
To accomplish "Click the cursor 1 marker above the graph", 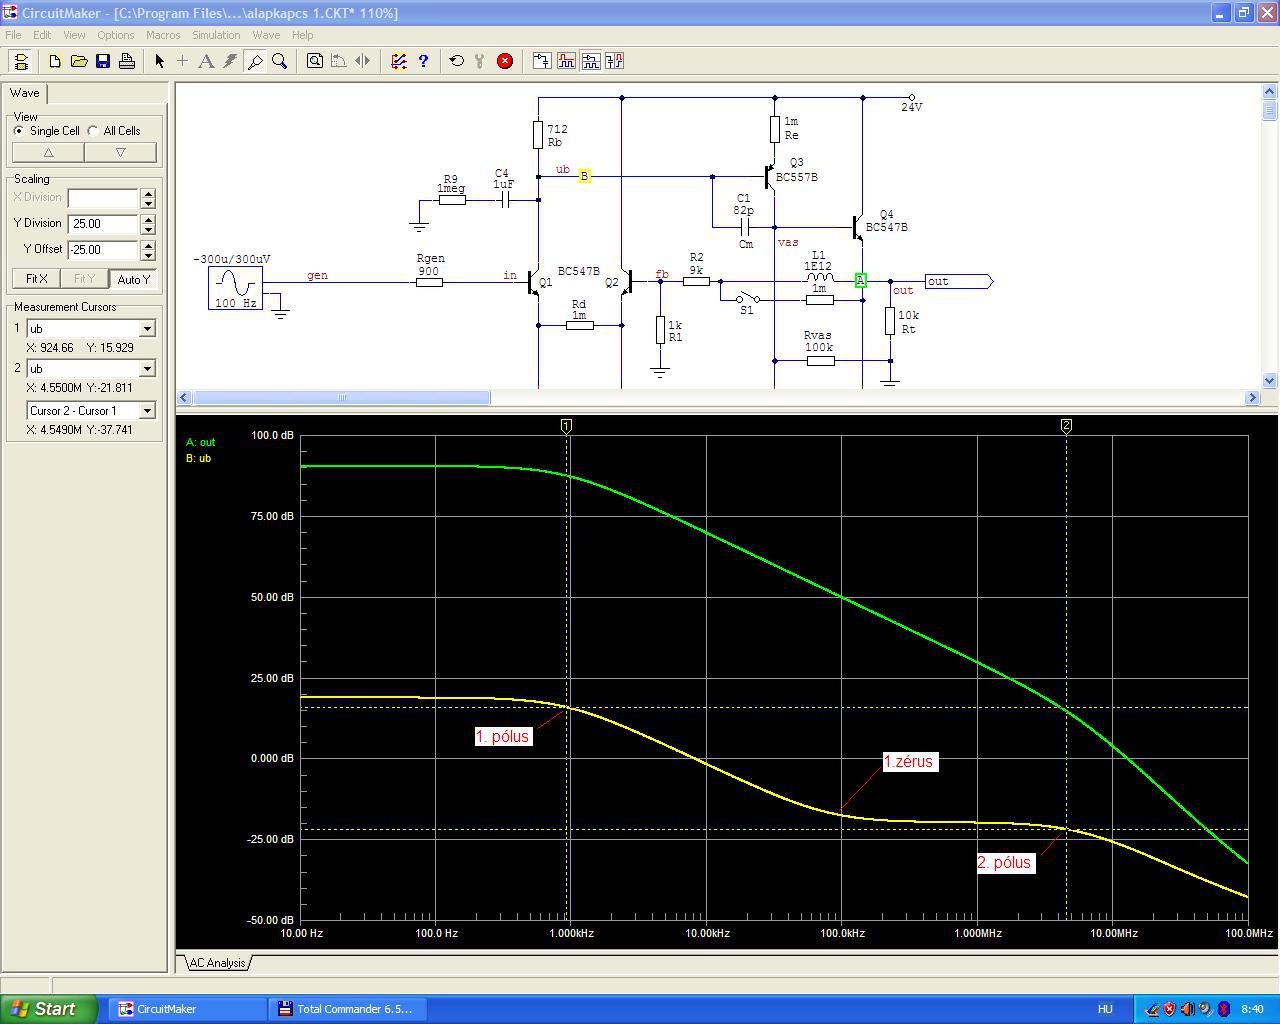I will point(567,426).
